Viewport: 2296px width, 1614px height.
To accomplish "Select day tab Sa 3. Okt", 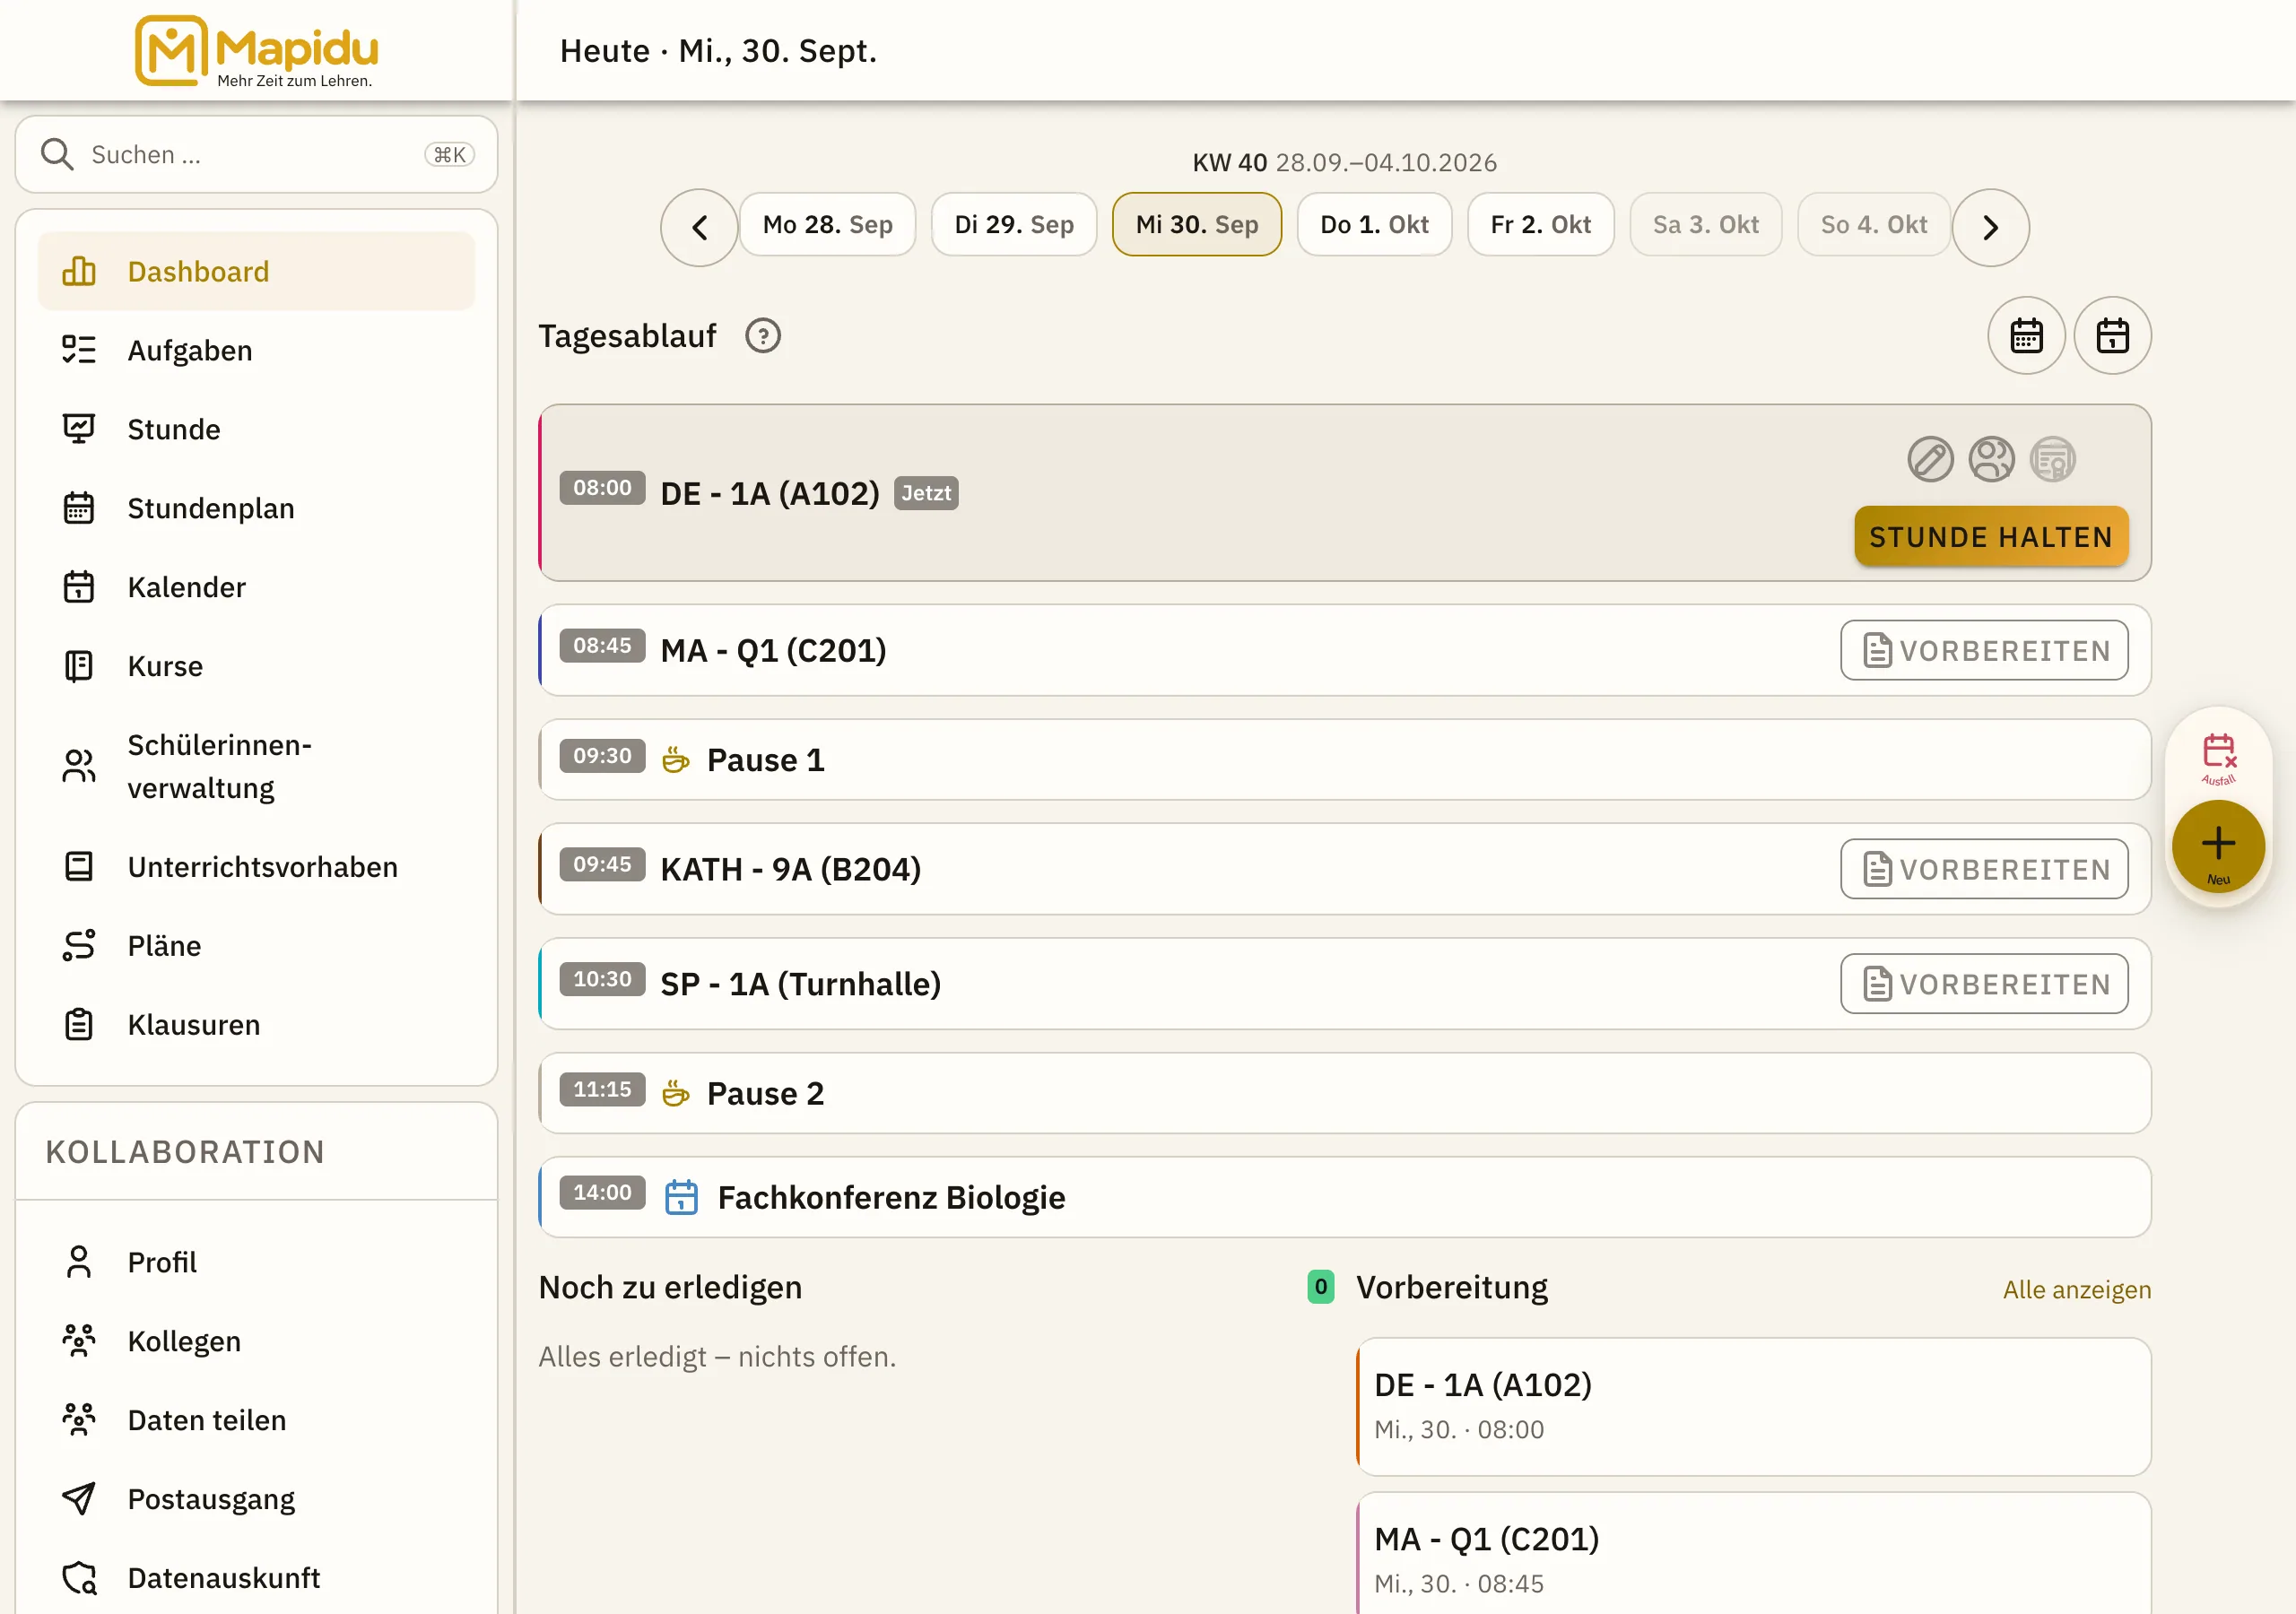I will click(1705, 225).
